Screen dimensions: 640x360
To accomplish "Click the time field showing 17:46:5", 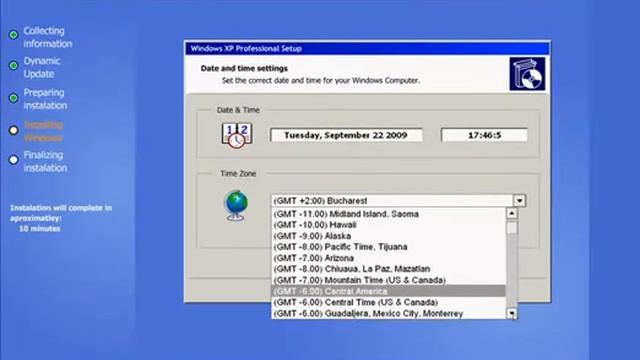I will click(x=484, y=135).
